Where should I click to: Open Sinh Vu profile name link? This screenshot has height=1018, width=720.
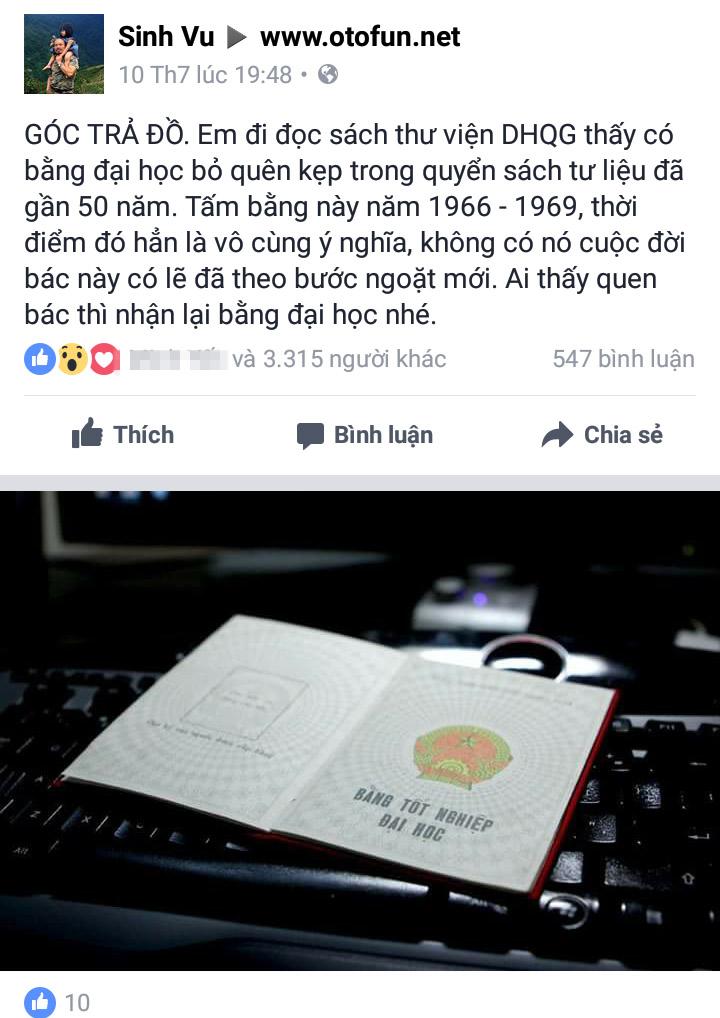tap(166, 36)
